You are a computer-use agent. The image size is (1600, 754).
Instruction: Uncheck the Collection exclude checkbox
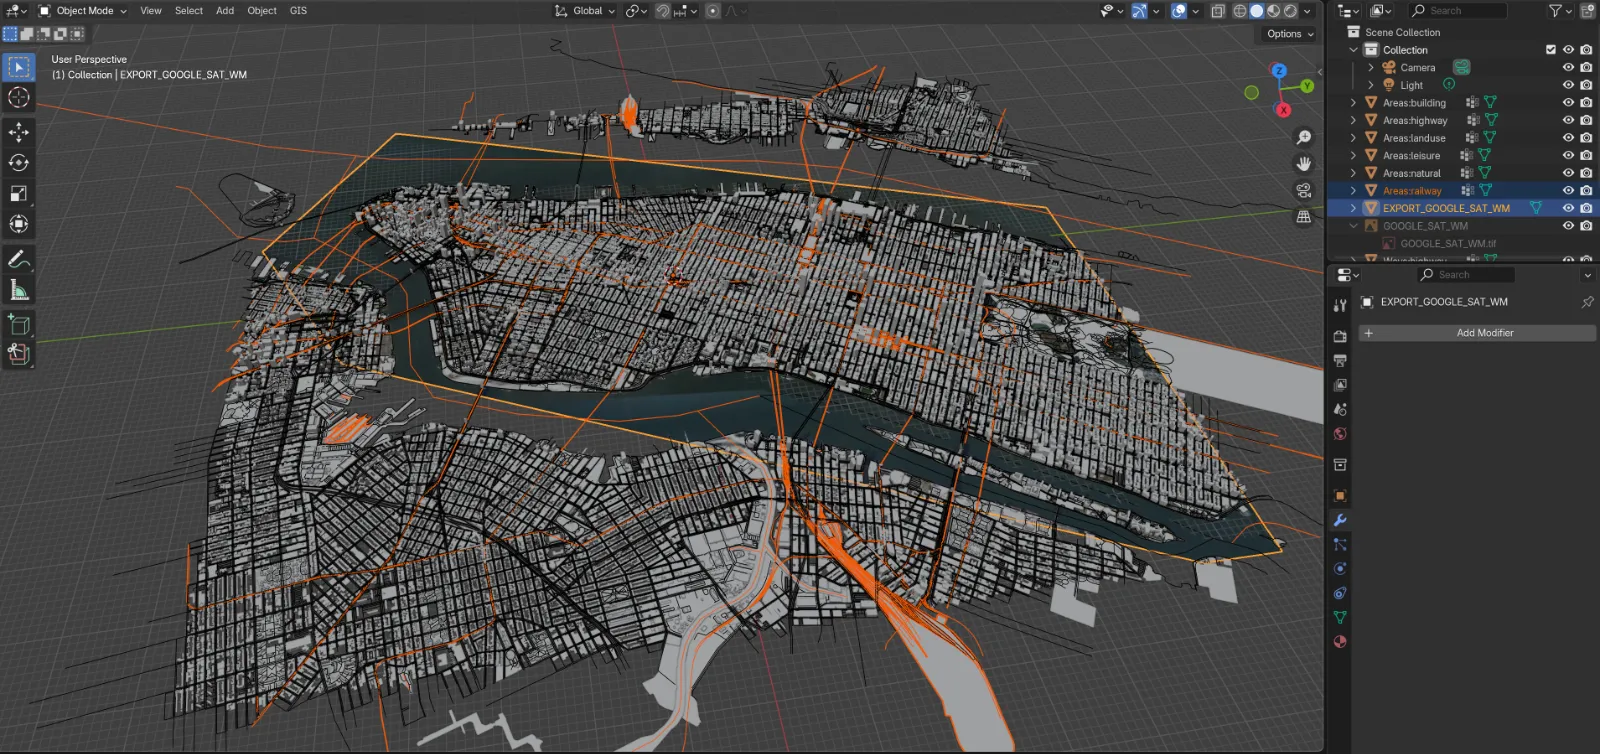point(1551,49)
